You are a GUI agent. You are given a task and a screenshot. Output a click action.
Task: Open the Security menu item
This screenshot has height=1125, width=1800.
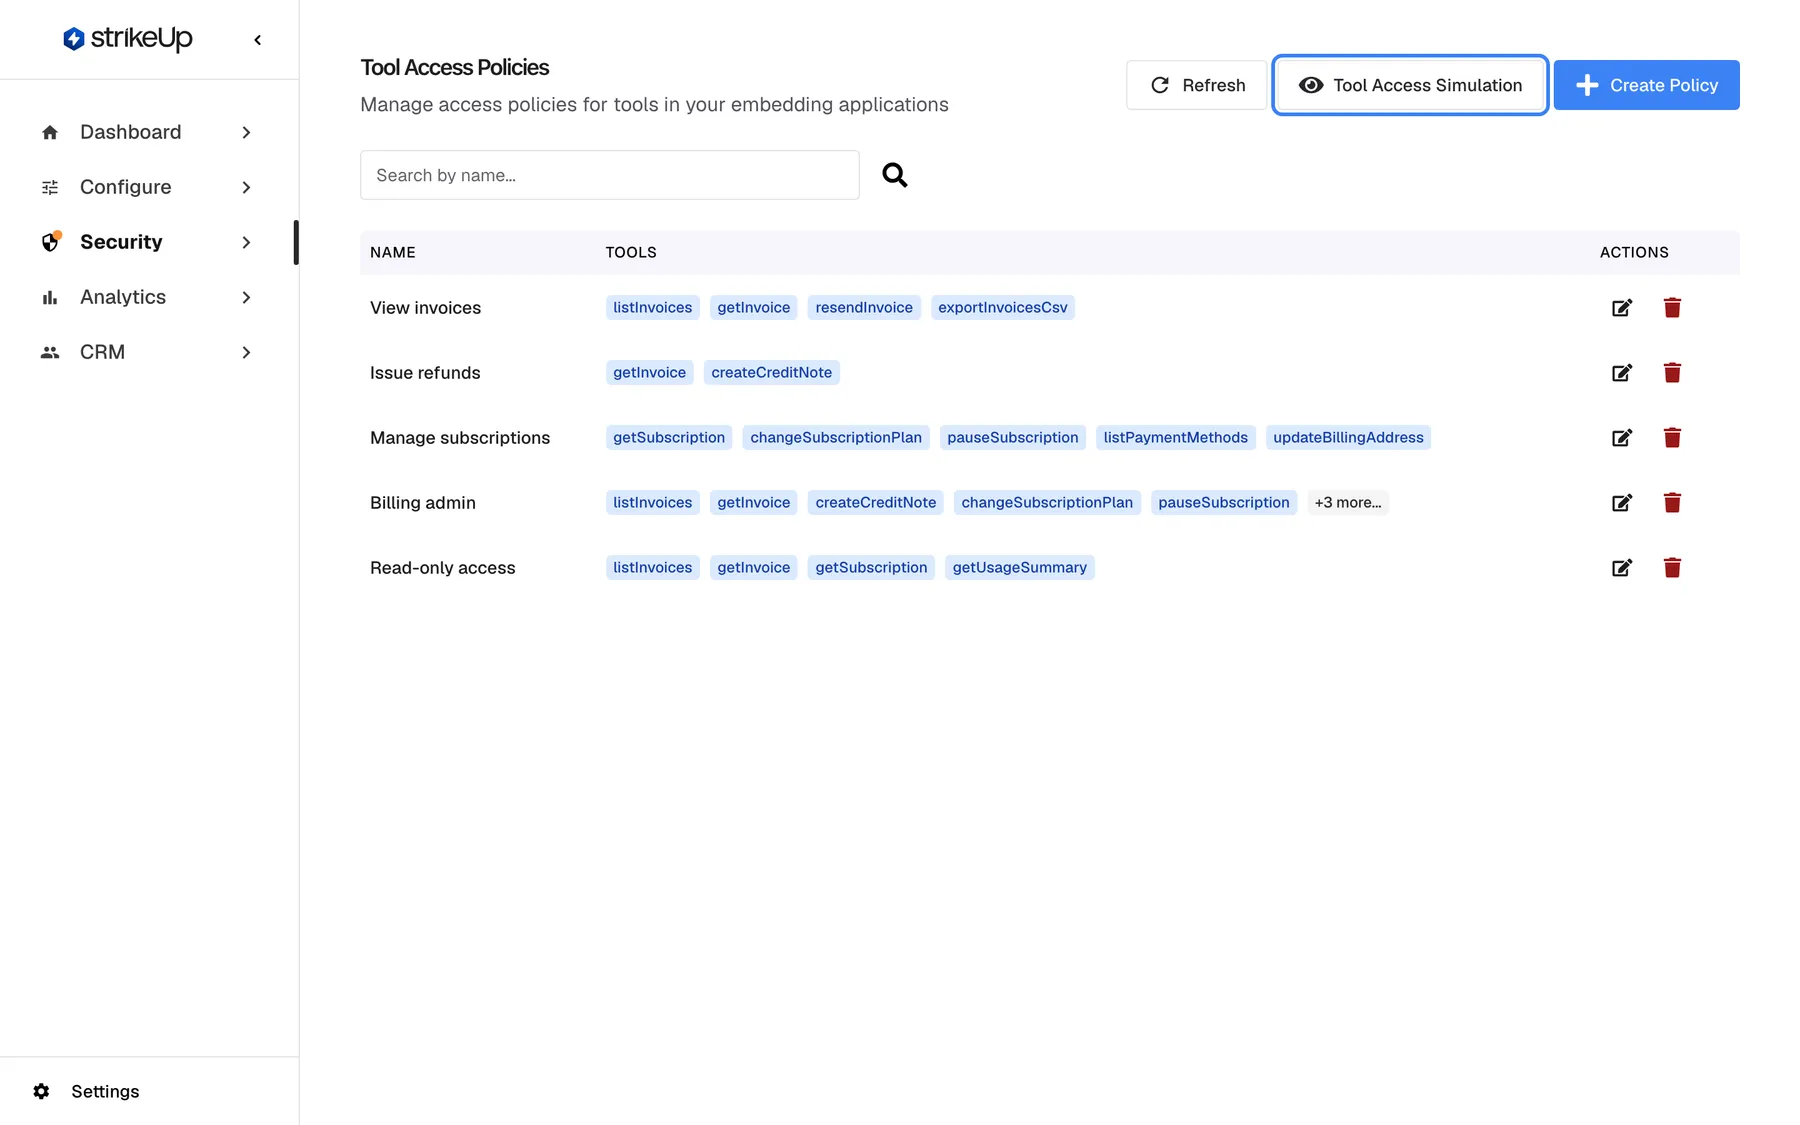148,242
